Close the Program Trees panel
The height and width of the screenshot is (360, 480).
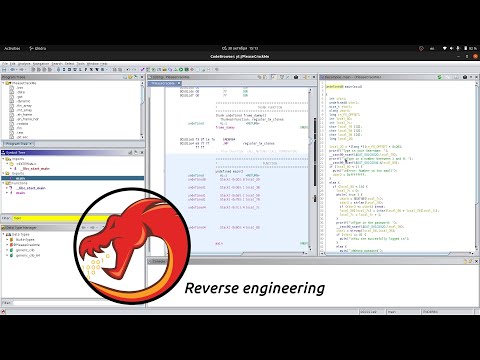pyautogui.click(x=142, y=77)
